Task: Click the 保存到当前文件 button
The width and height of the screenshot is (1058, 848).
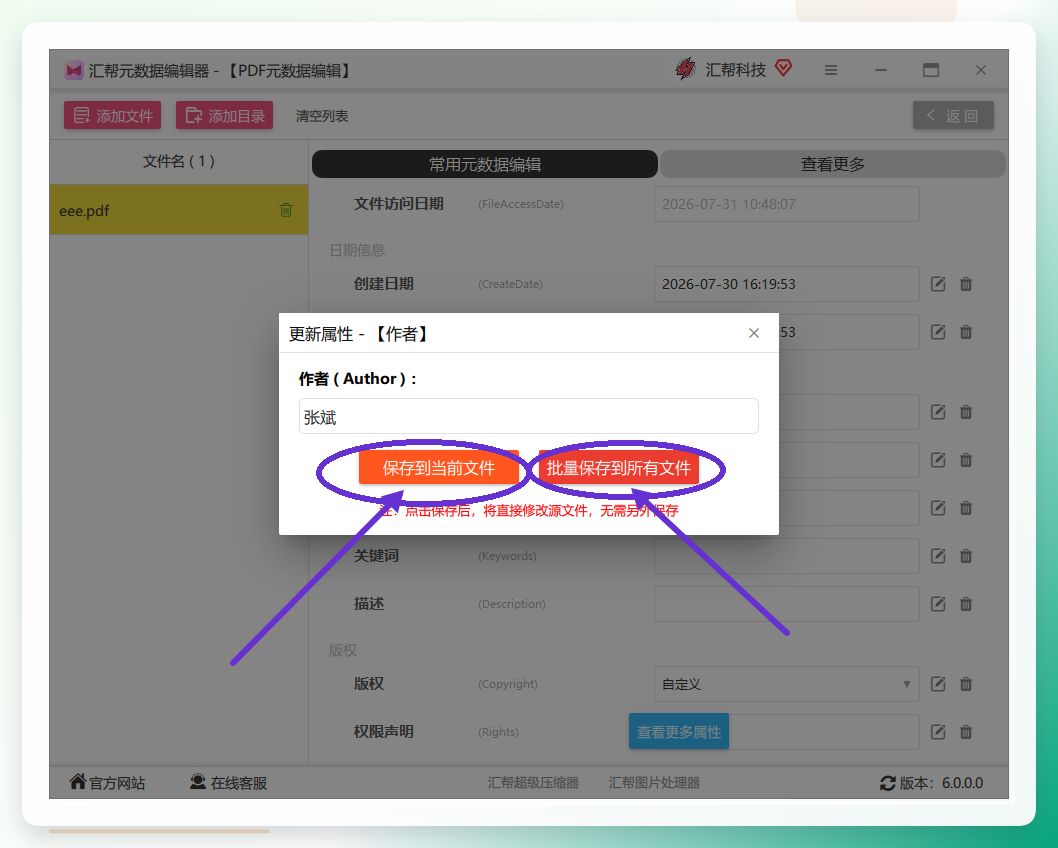Action: (x=439, y=468)
